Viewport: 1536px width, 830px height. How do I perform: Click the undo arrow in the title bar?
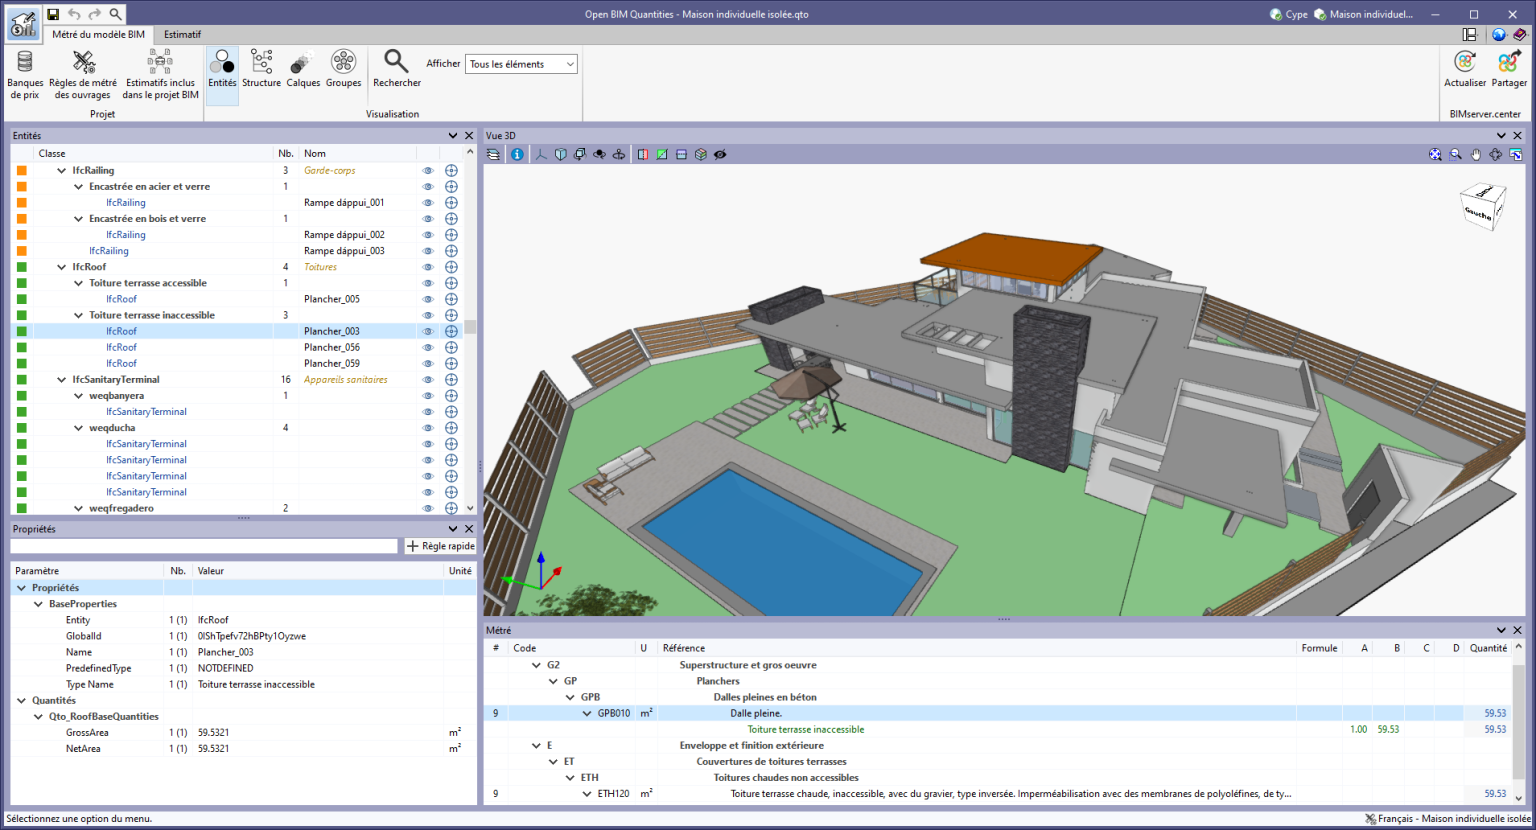pos(74,14)
